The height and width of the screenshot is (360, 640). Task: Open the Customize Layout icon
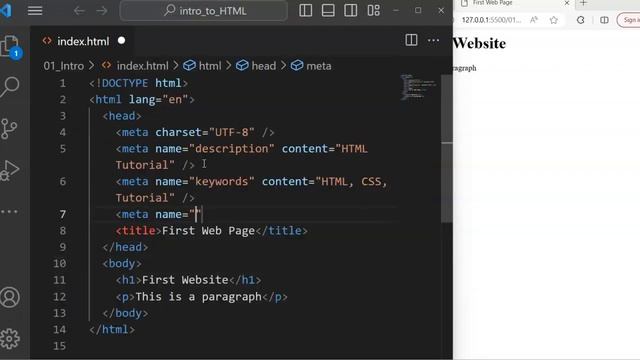373,11
